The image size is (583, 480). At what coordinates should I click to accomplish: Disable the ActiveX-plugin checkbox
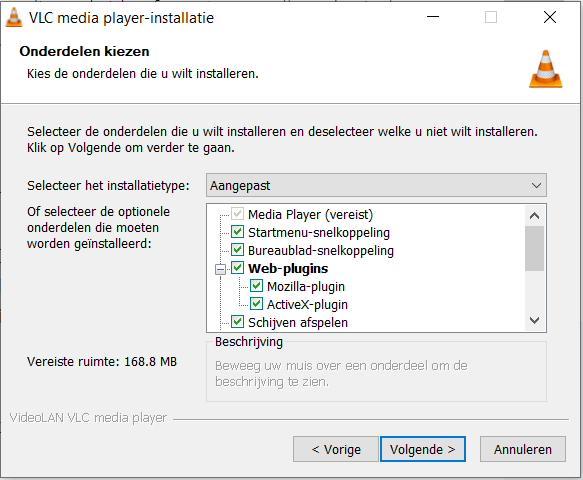[256, 303]
